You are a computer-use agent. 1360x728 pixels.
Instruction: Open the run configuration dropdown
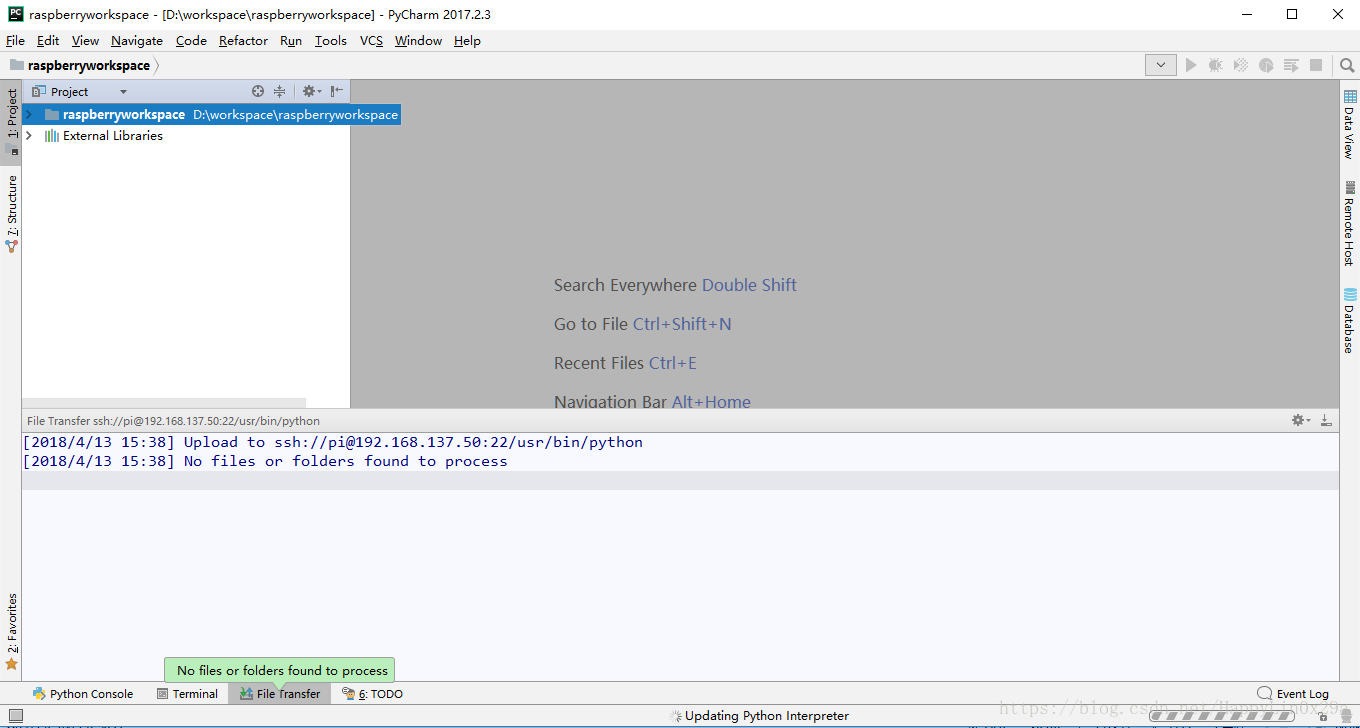pos(1160,65)
